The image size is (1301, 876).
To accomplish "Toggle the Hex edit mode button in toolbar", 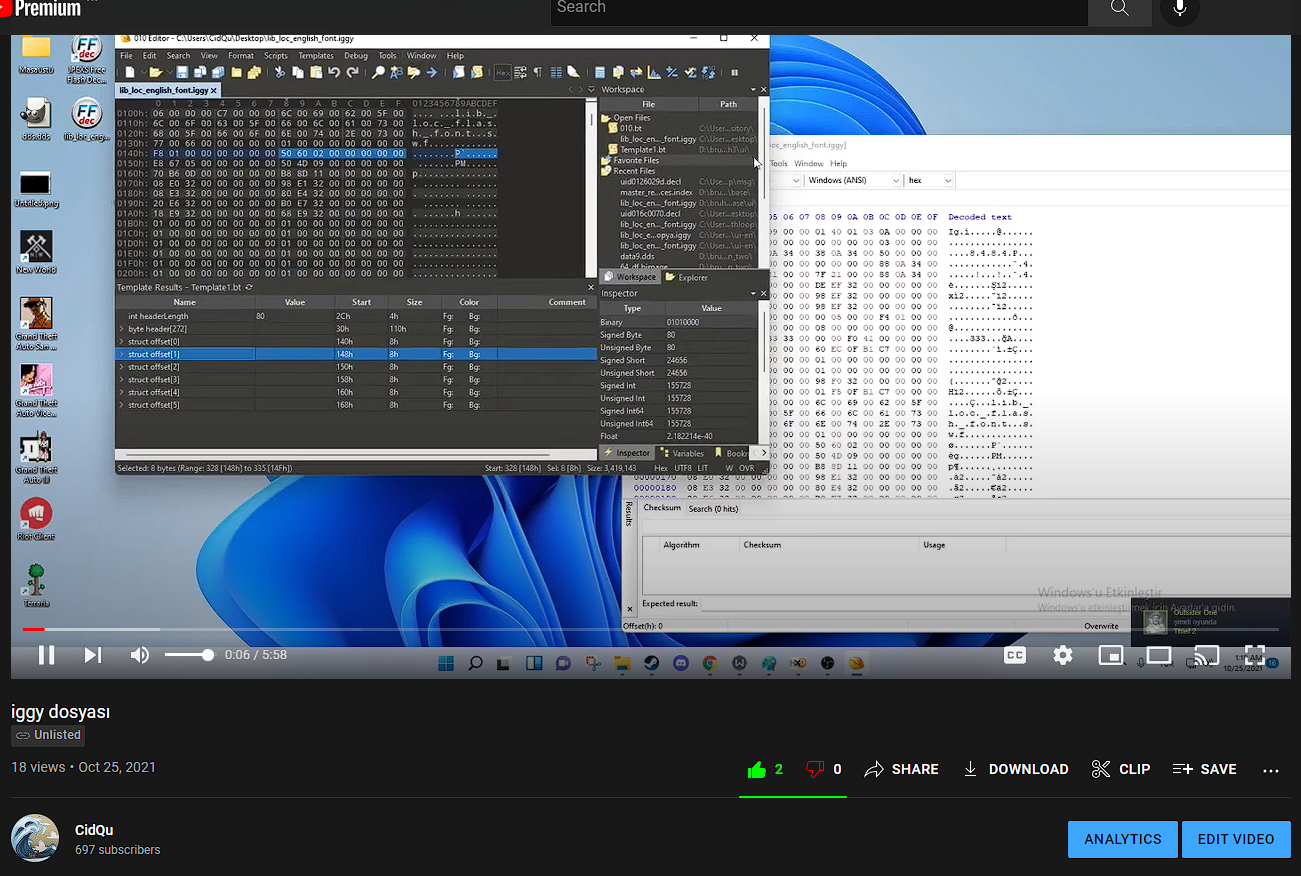I will [x=503, y=72].
